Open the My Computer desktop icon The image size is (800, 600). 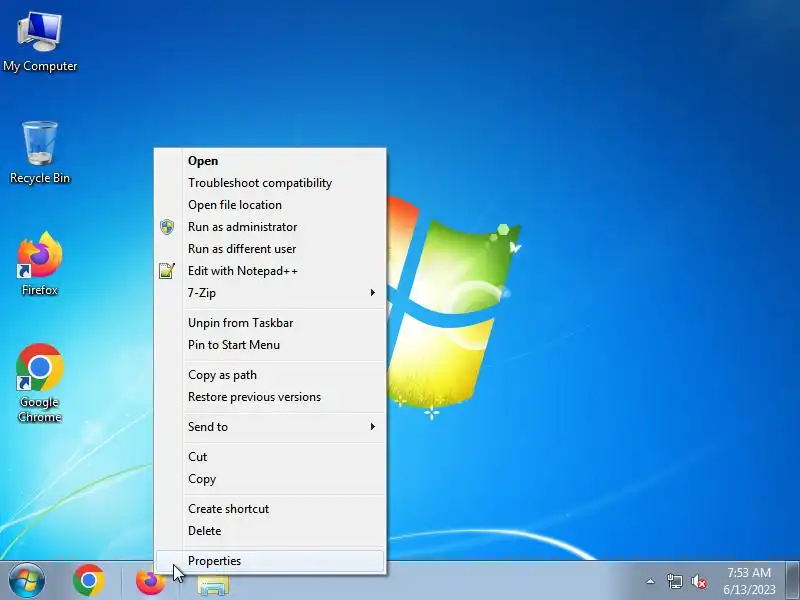click(40, 43)
